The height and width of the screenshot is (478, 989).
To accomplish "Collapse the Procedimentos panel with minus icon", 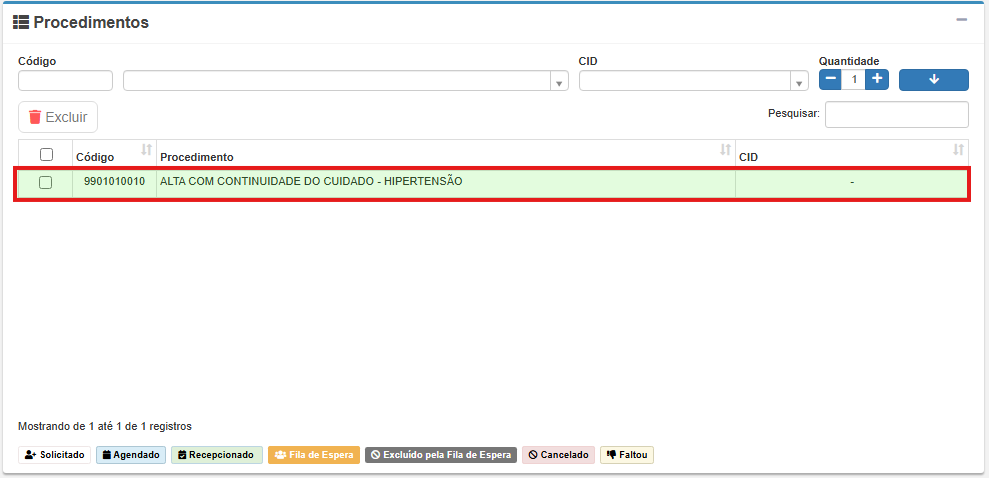I will click(x=961, y=20).
